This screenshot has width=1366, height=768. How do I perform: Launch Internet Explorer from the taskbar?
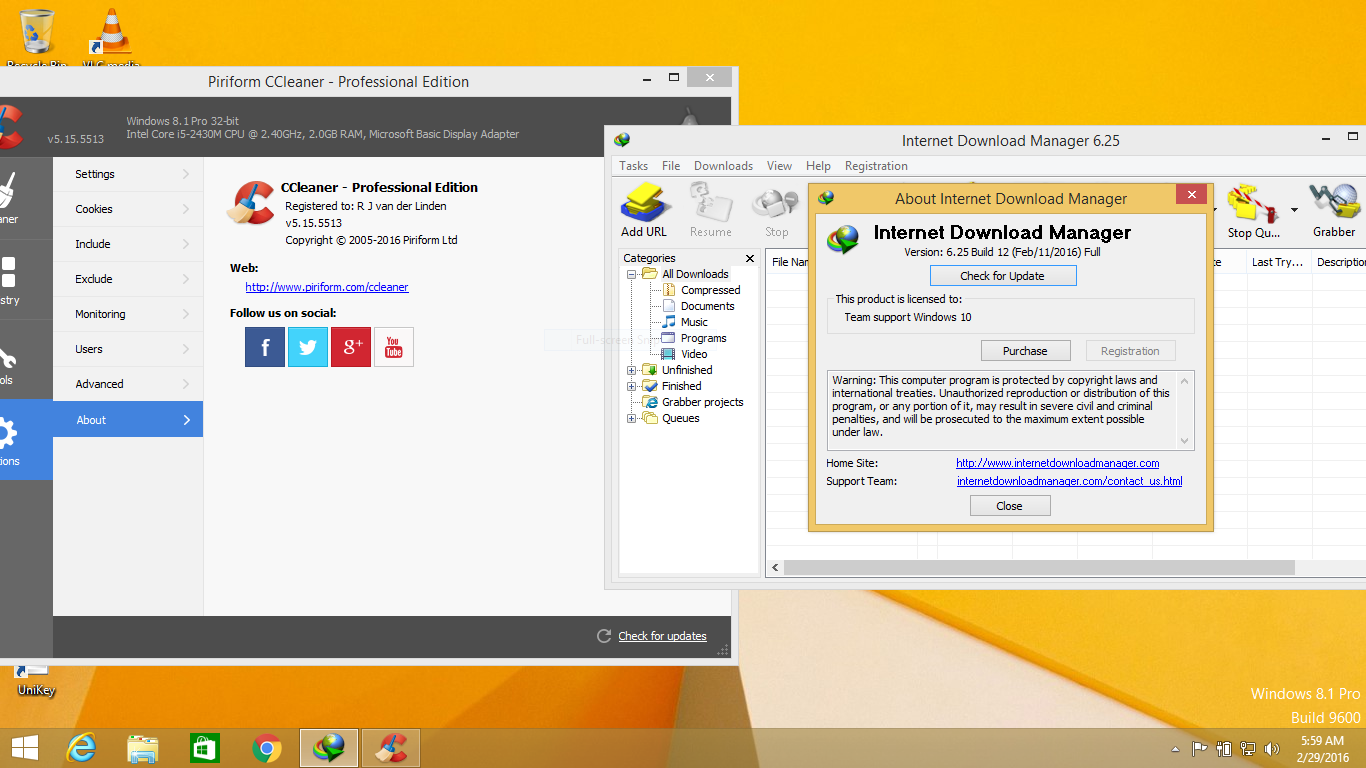click(x=81, y=748)
